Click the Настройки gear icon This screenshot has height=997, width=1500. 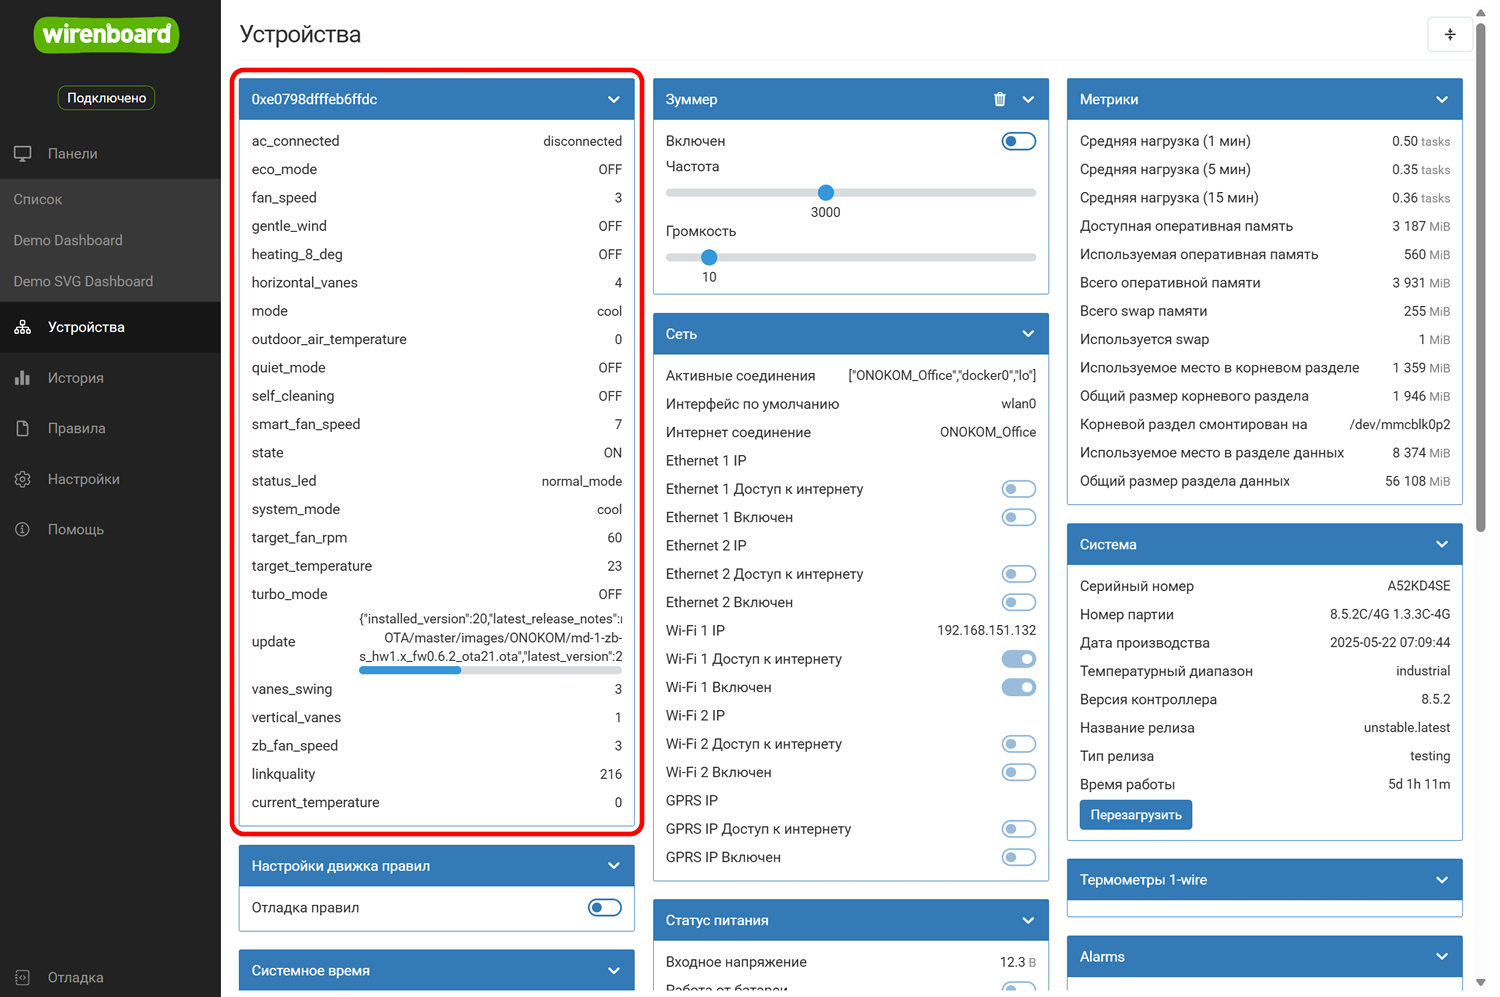pos(23,479)
